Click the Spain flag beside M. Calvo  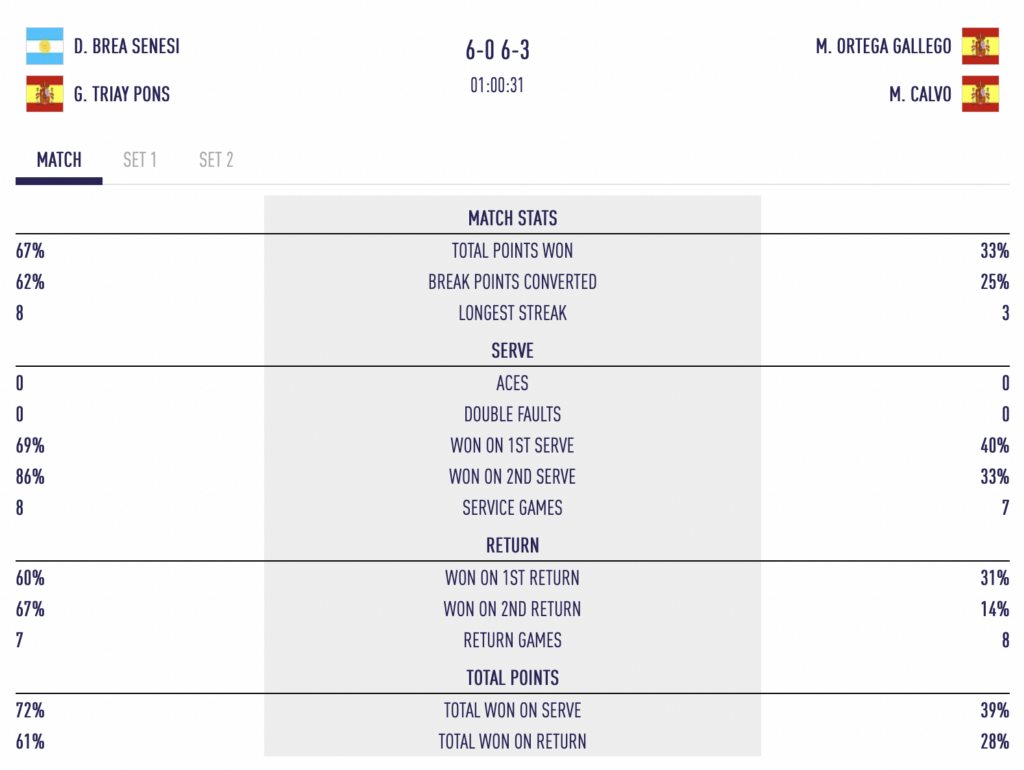980,94
